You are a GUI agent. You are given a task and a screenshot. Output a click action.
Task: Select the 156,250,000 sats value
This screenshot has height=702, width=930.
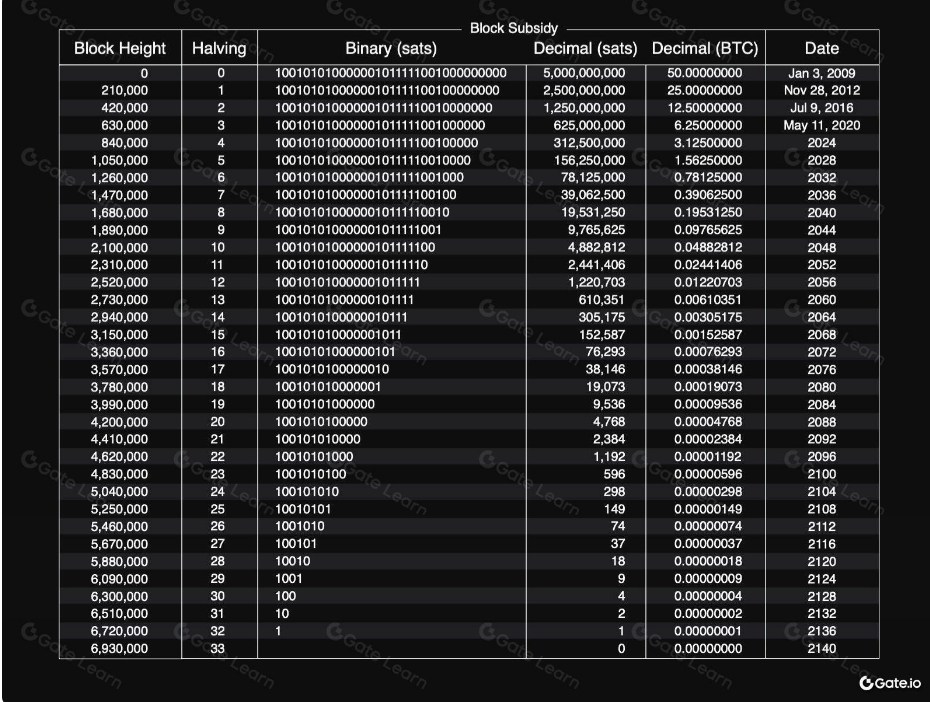coord(589,161)
